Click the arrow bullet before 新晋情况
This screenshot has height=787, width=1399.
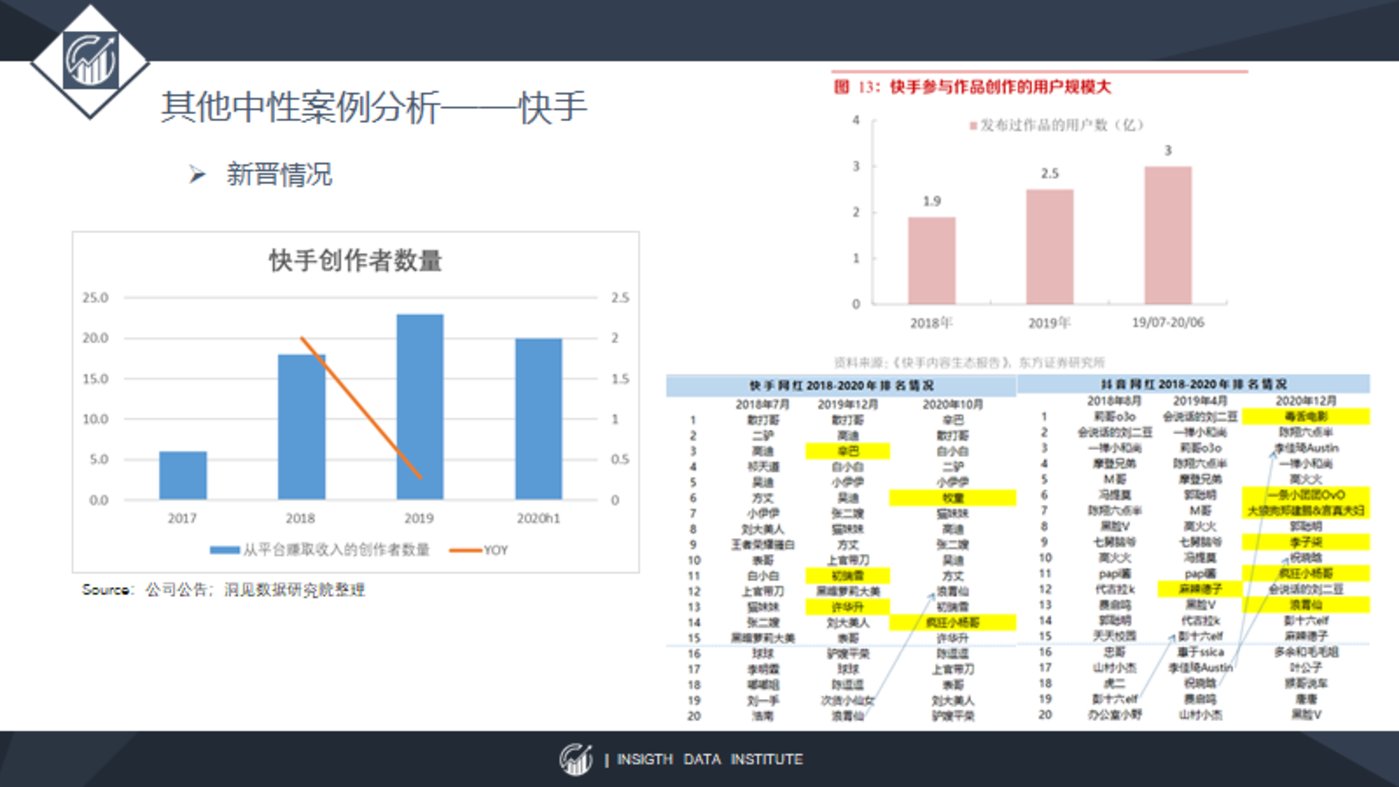click(196, 175)
